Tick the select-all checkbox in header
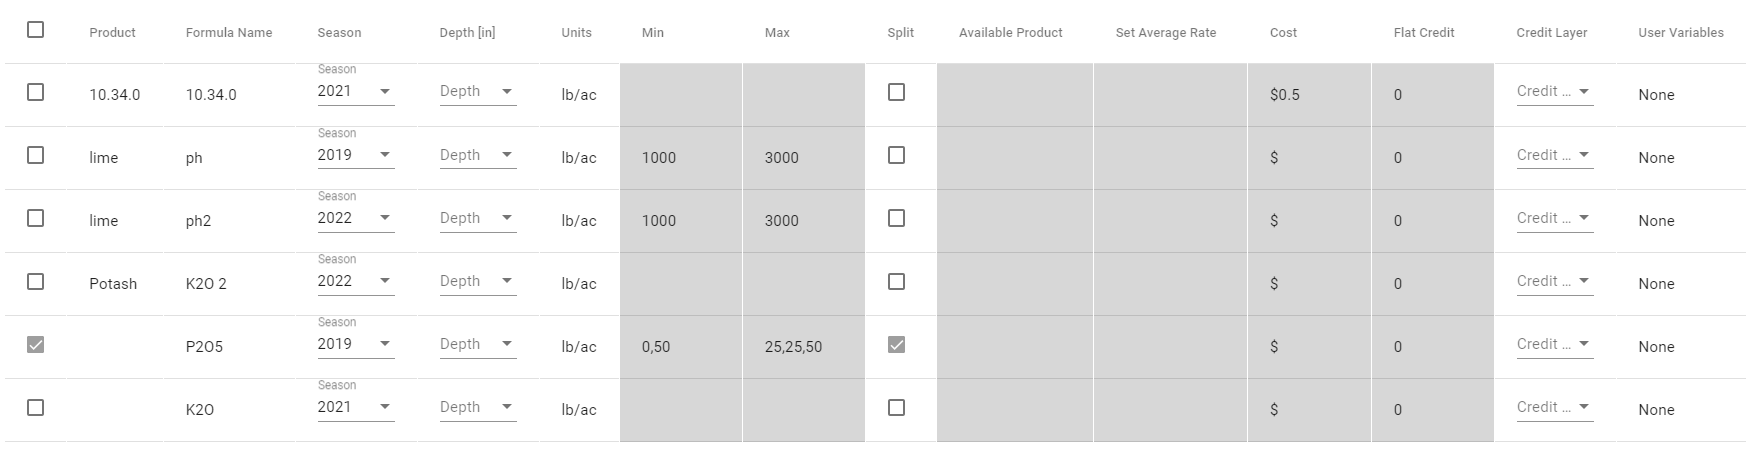The height and width of the screenshot is (462, 1761). [35, 30]
